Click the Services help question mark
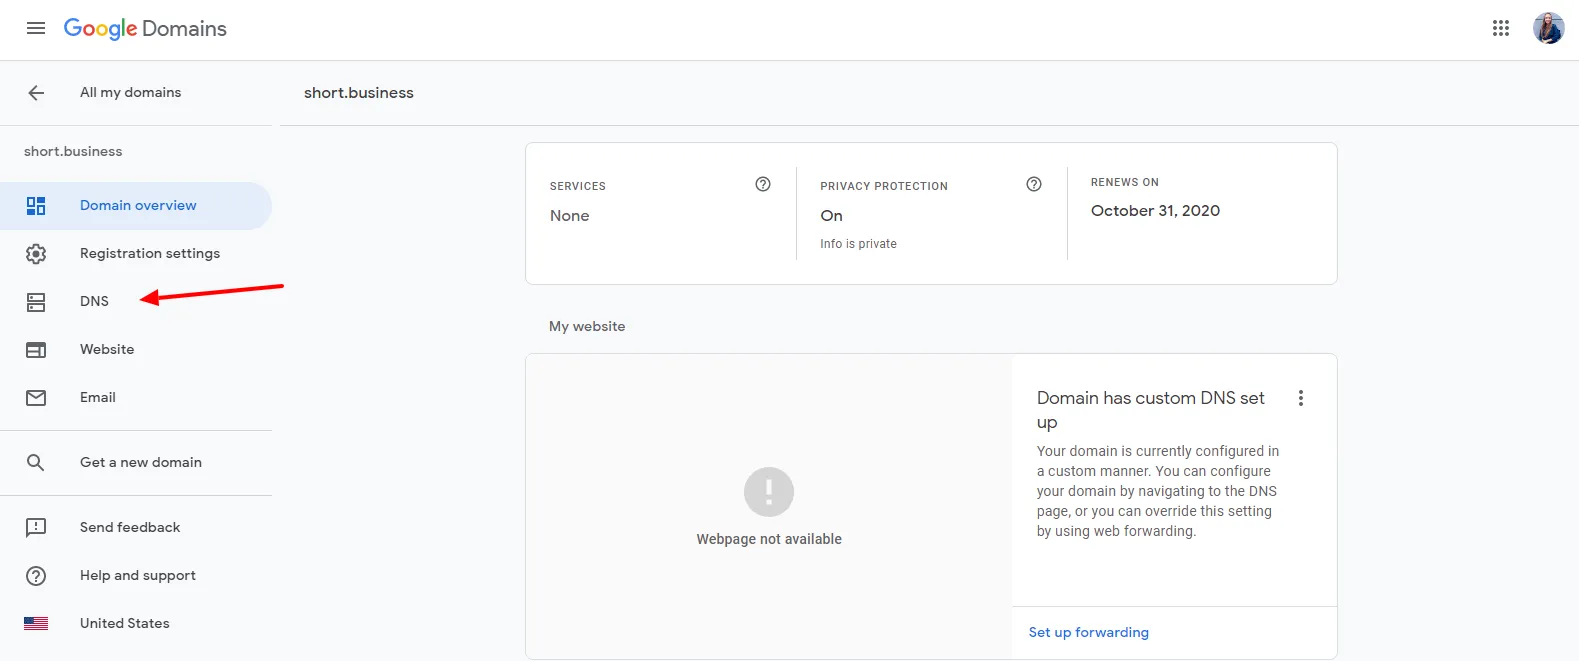The height and width of the screenshot is (661, 1579). pos(763,184)
